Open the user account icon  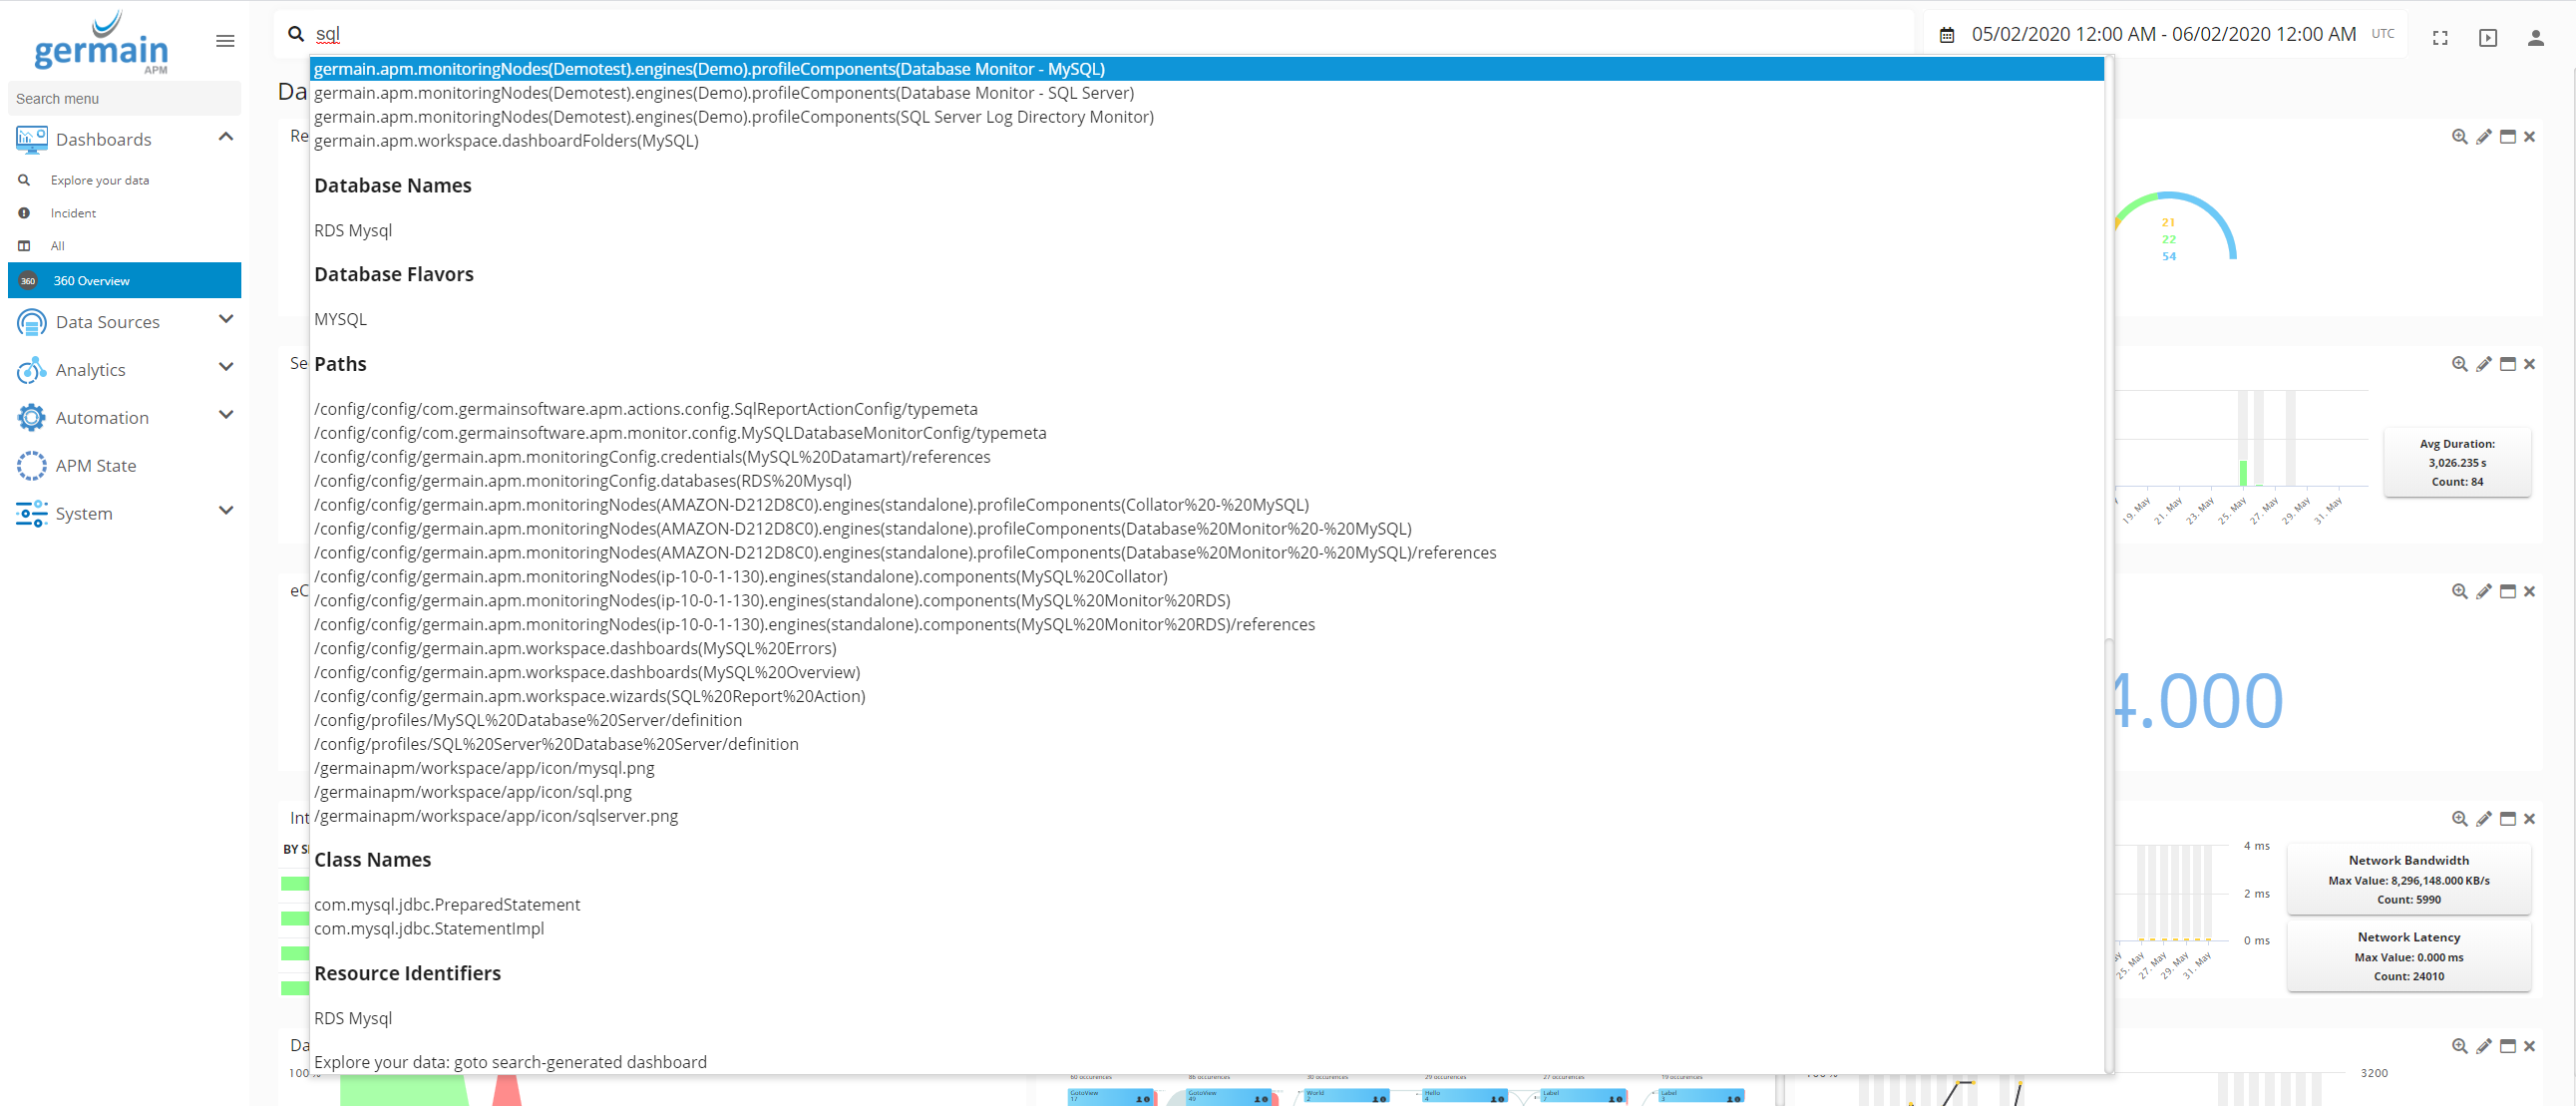pyautogui.click(x=2534, y=38)
